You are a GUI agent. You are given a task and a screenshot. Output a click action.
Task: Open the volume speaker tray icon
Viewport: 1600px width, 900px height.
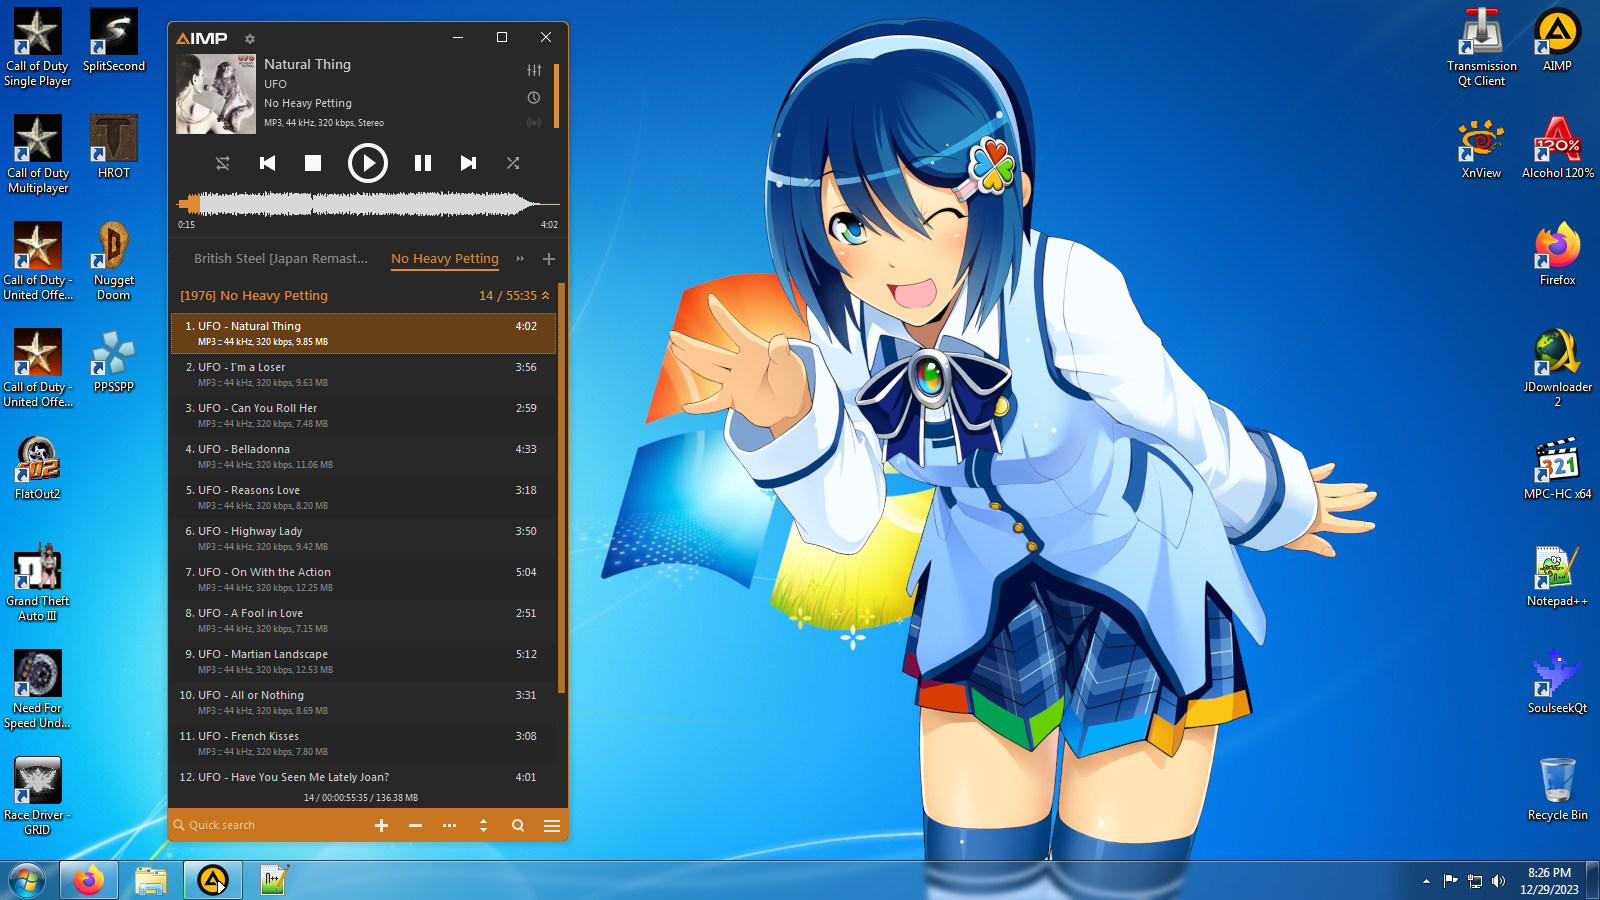pos(1498,881)
